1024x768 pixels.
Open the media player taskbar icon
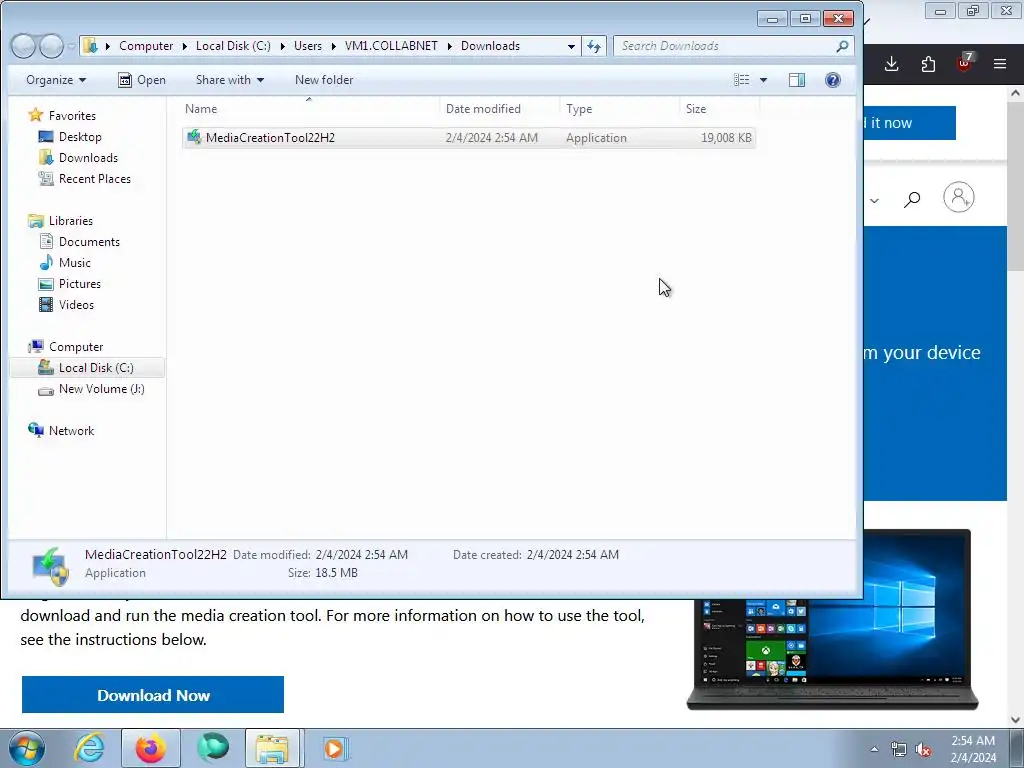336,748
